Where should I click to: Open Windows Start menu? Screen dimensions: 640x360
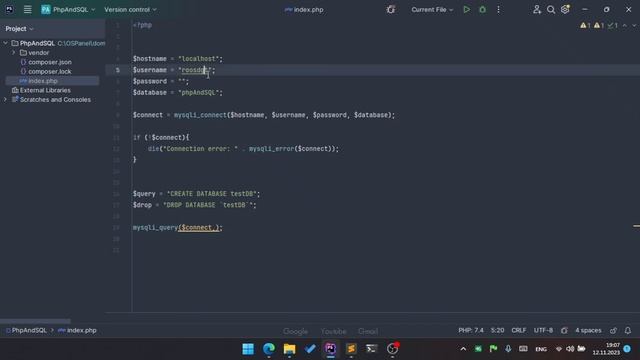(x=248, y=349)
